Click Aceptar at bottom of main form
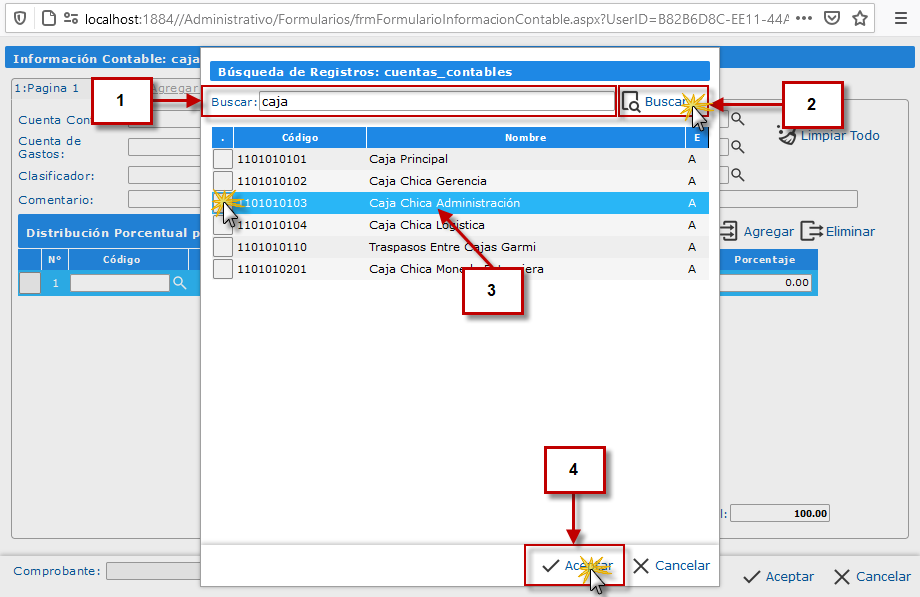 click(778, 576)
